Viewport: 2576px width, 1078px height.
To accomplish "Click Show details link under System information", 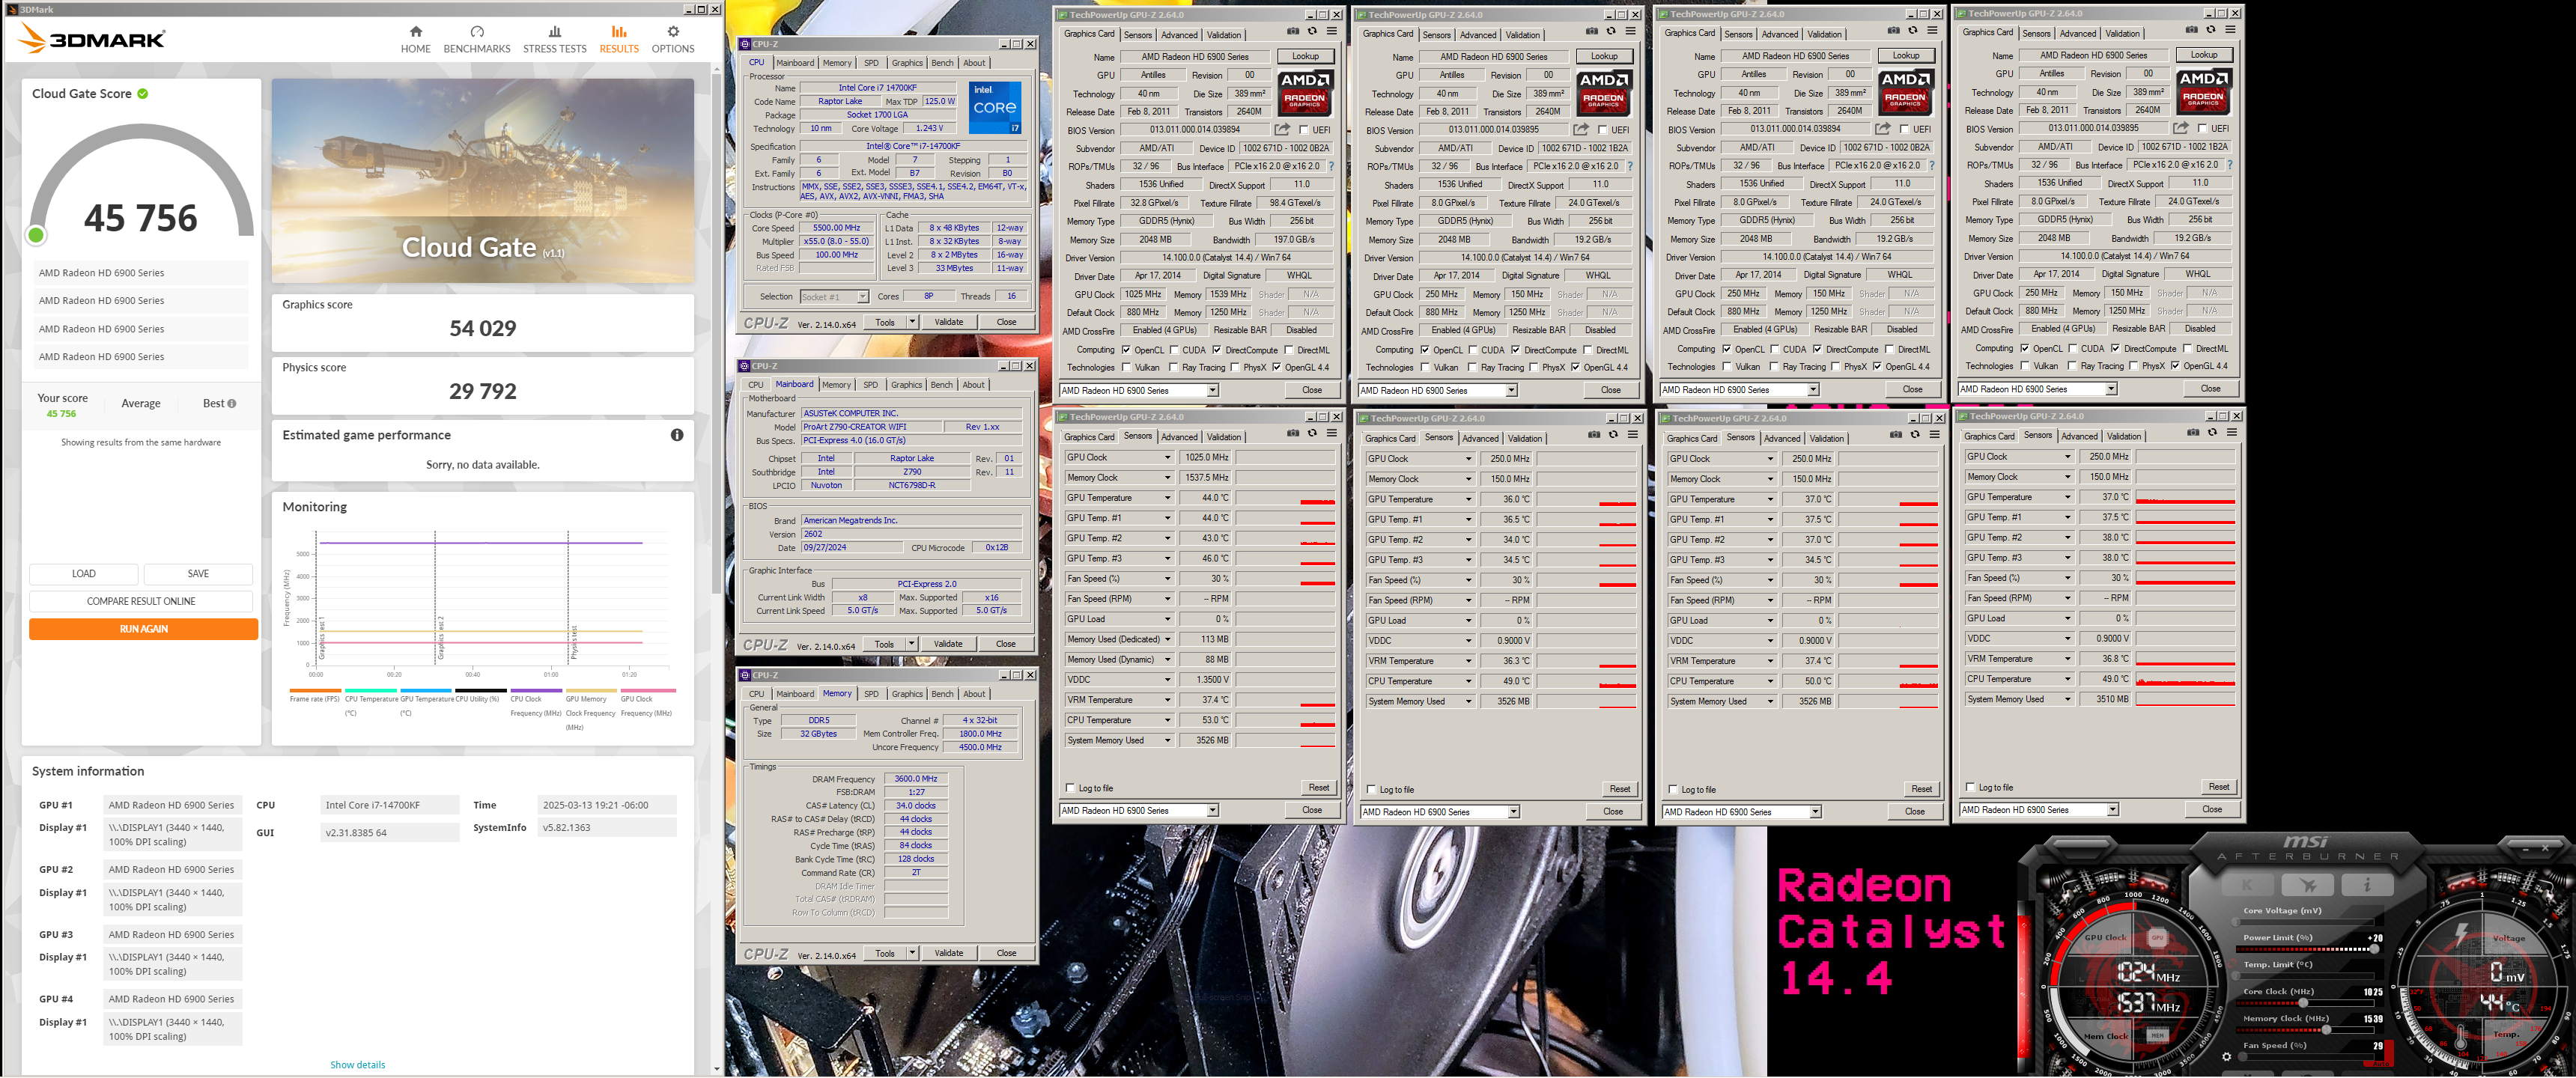I will (x=357, y=1065).
